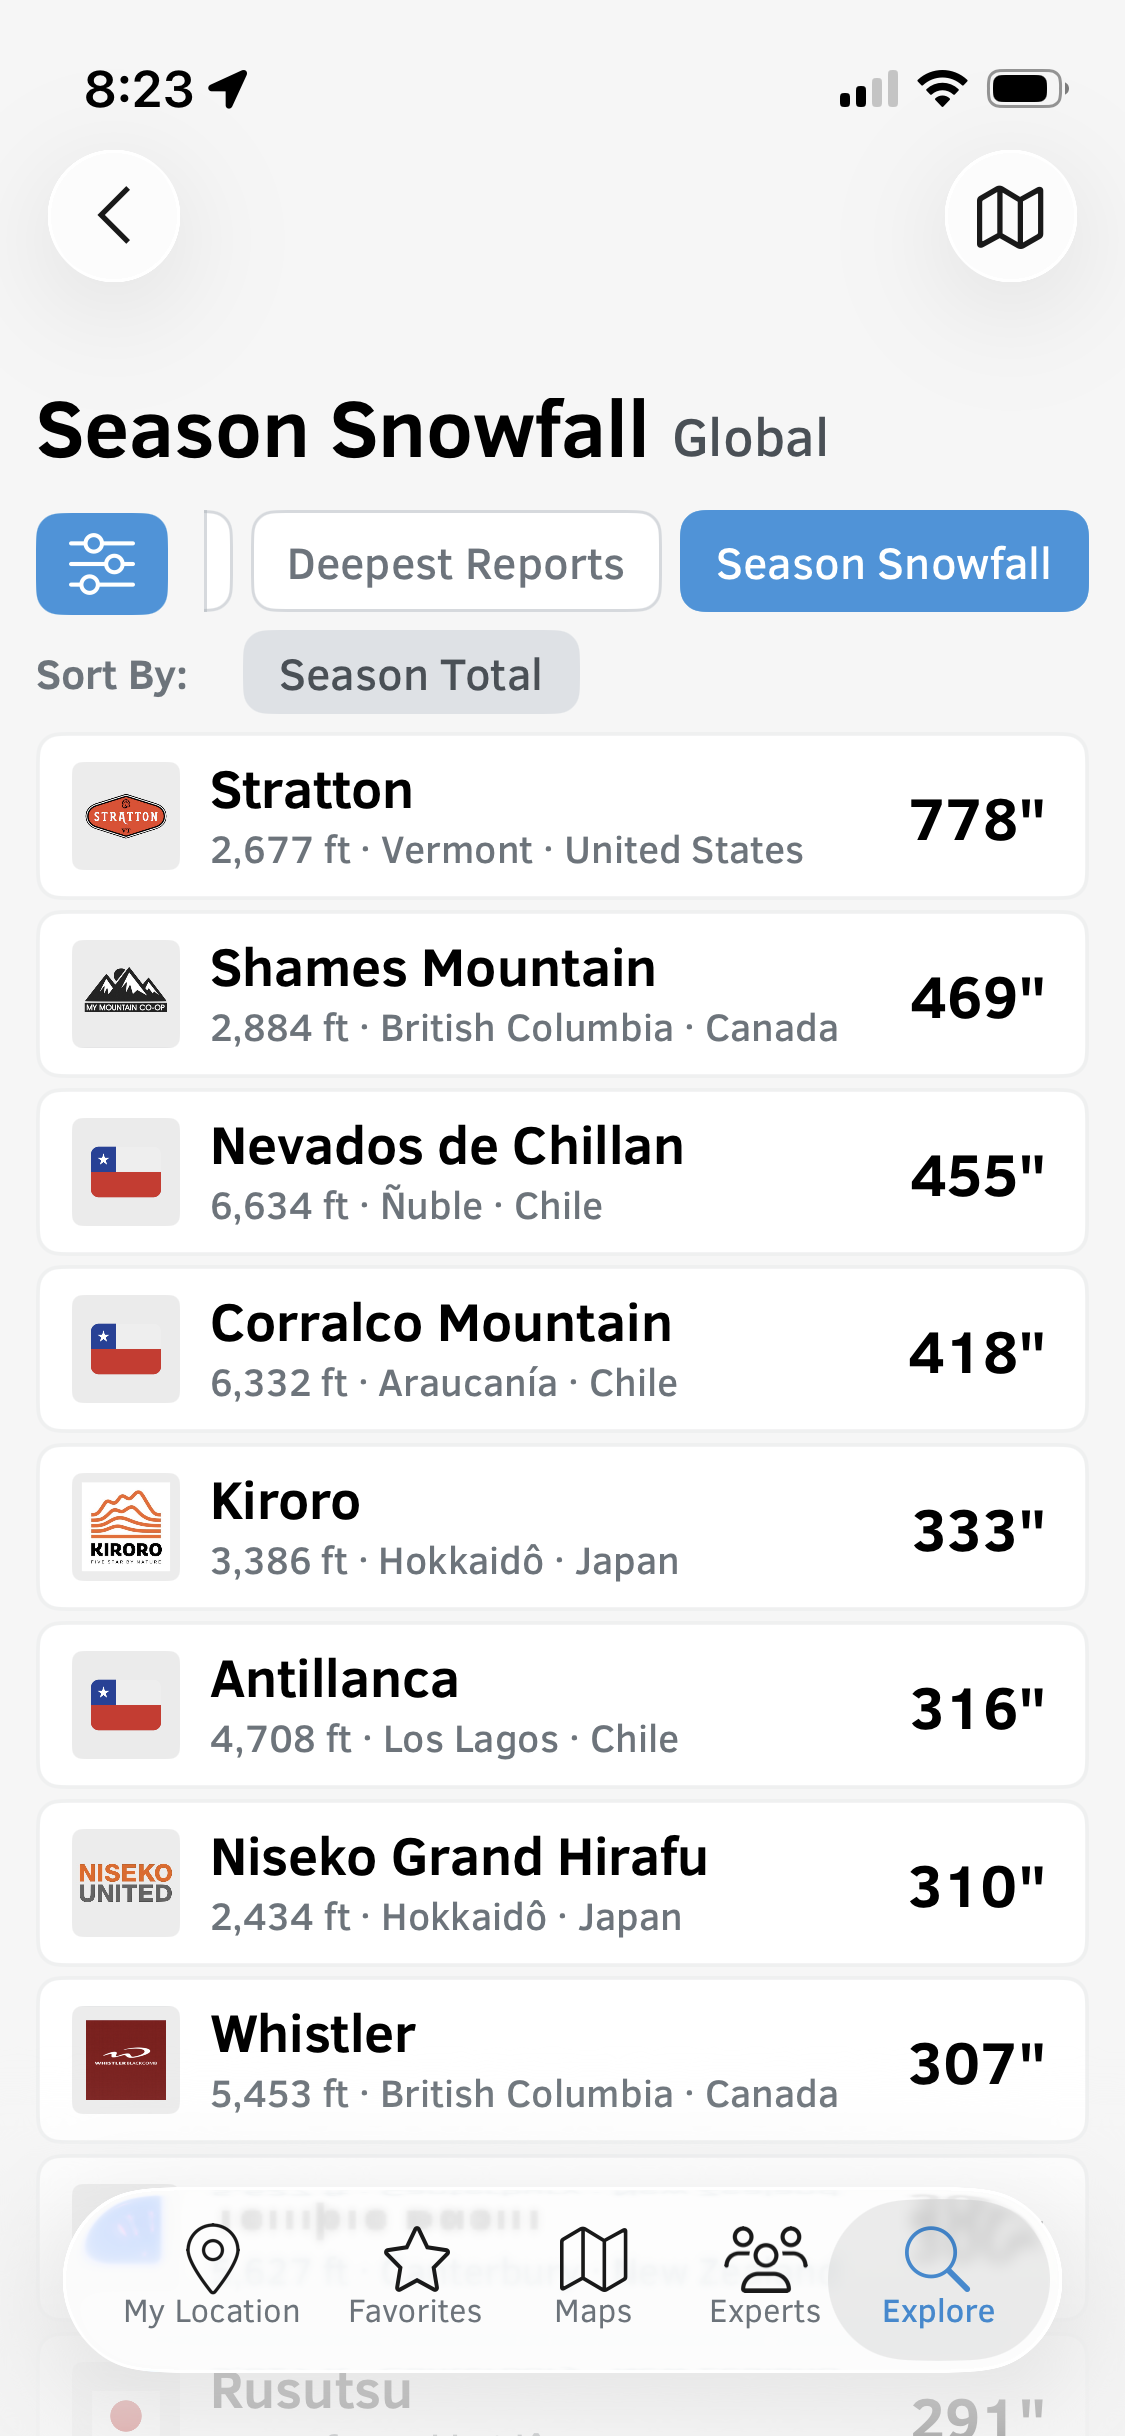Go to My Location tab

pos(212,2276)
